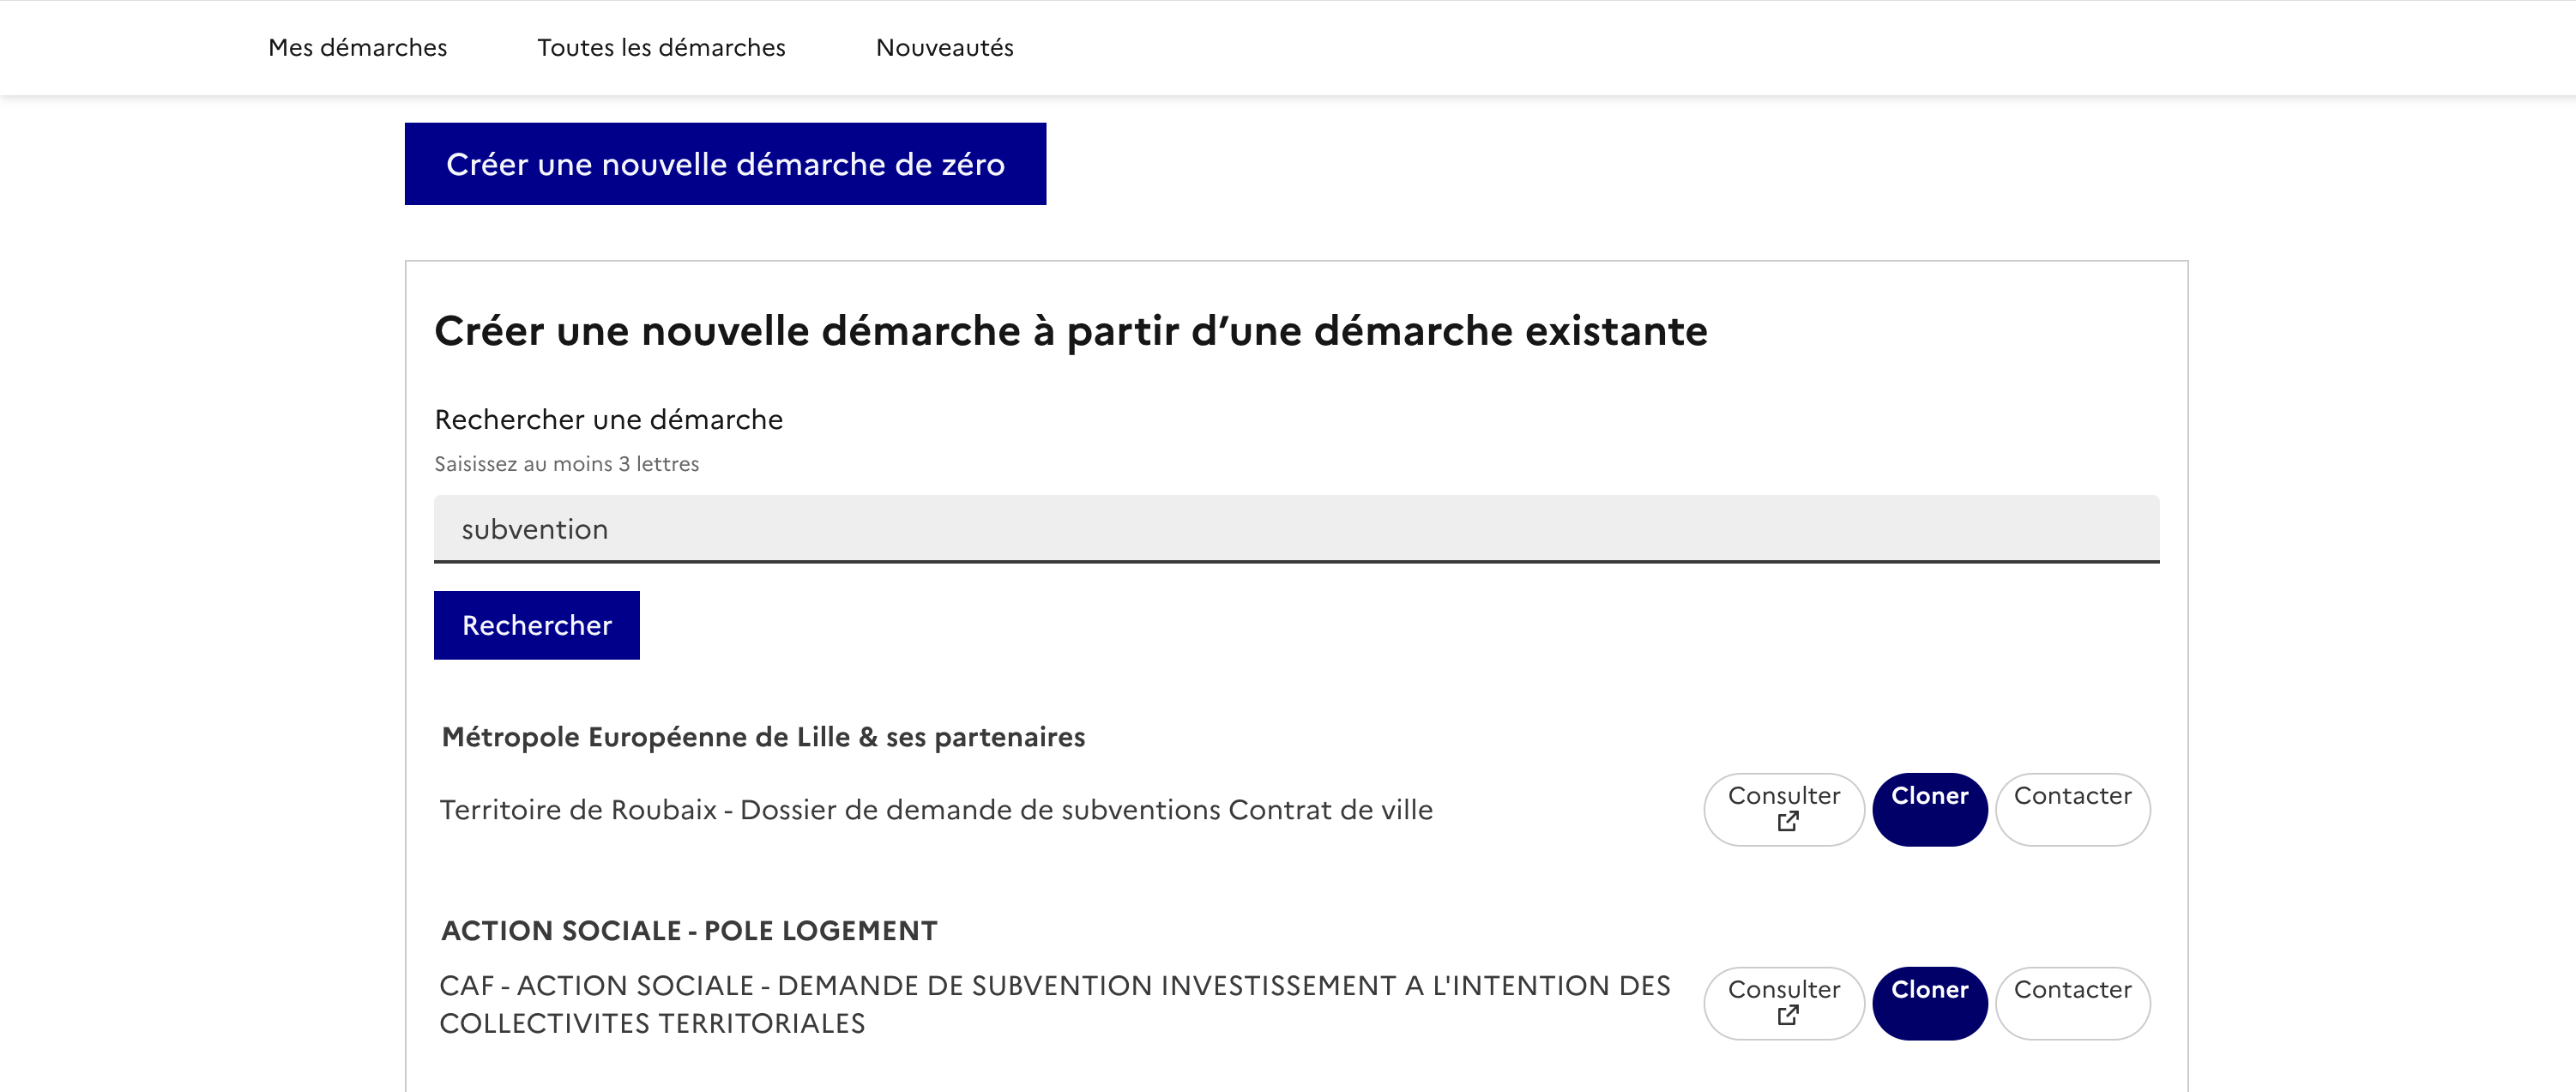Image resolution: width=2576 pixels, height=1092 pixels.
Task: Select the Territoire de Roubaix dossier title
Action: tap(936, 810)
